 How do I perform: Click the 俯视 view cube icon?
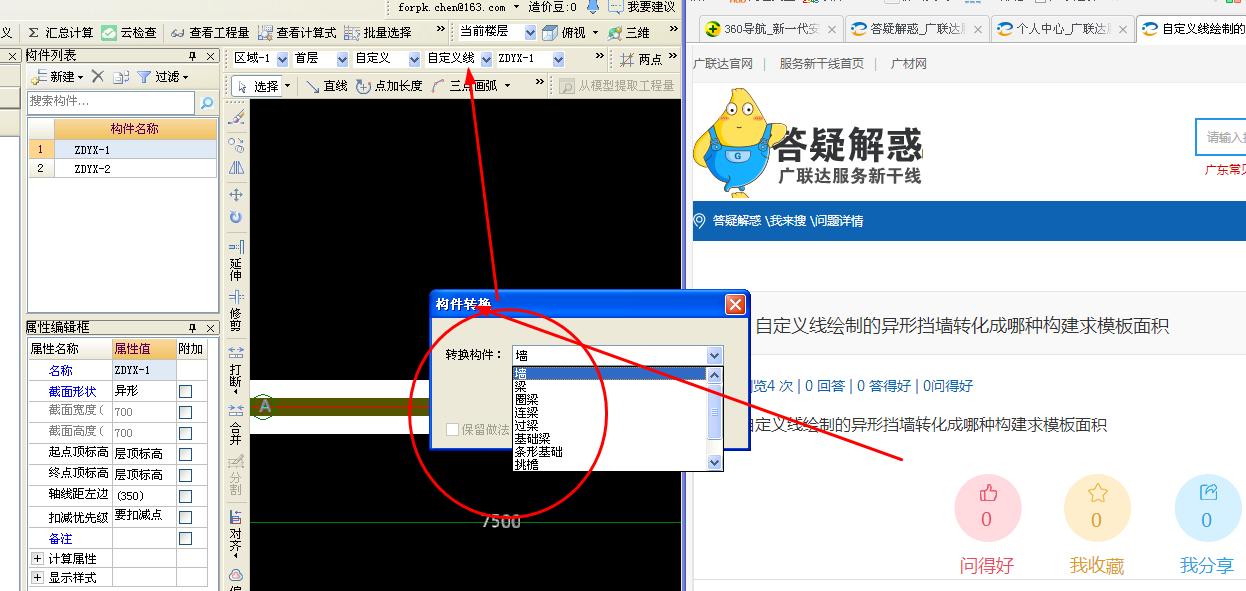tap(550, 33)
